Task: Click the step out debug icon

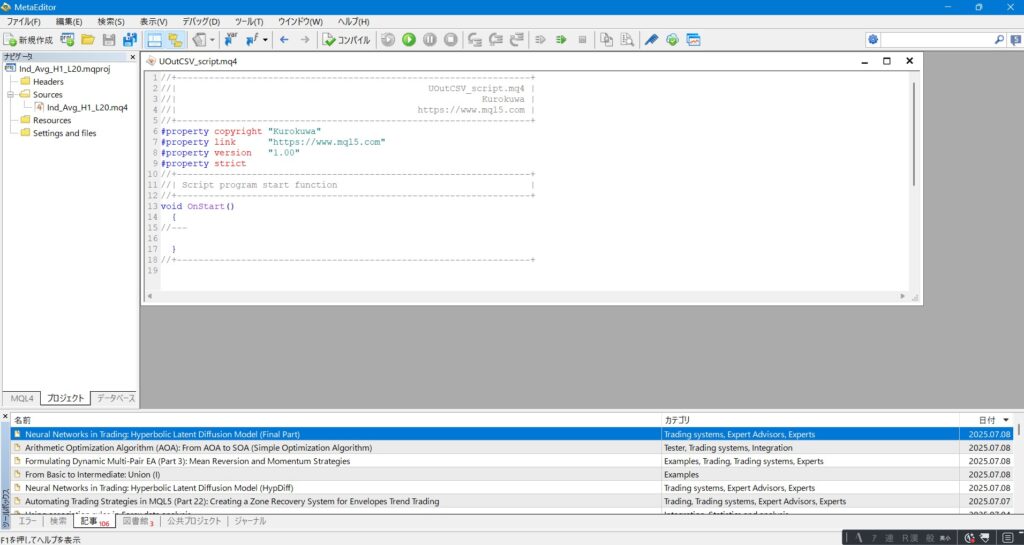Action: tap(517, 40)
